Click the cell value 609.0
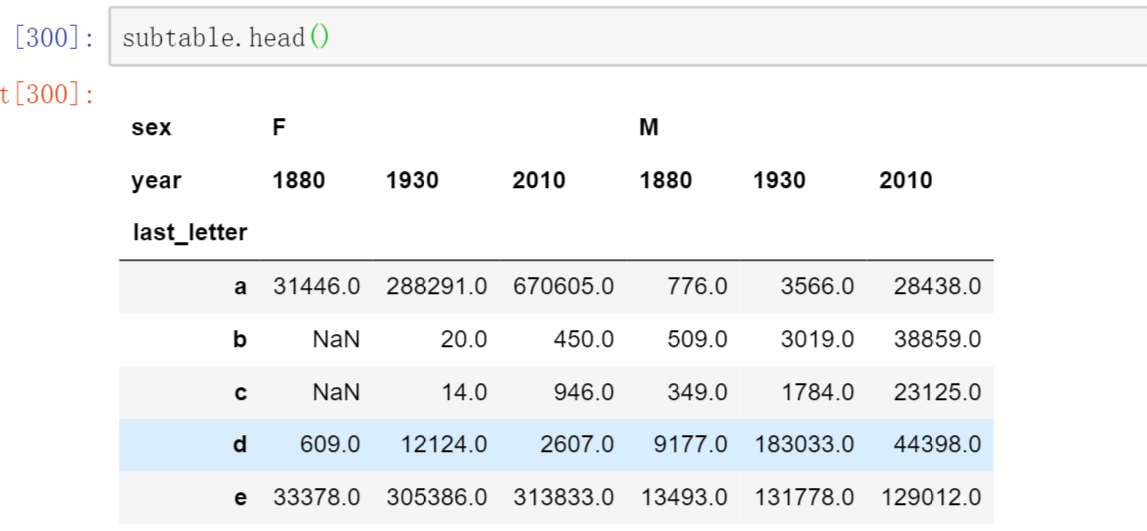 pyautogui.click(x=330, y=445)
